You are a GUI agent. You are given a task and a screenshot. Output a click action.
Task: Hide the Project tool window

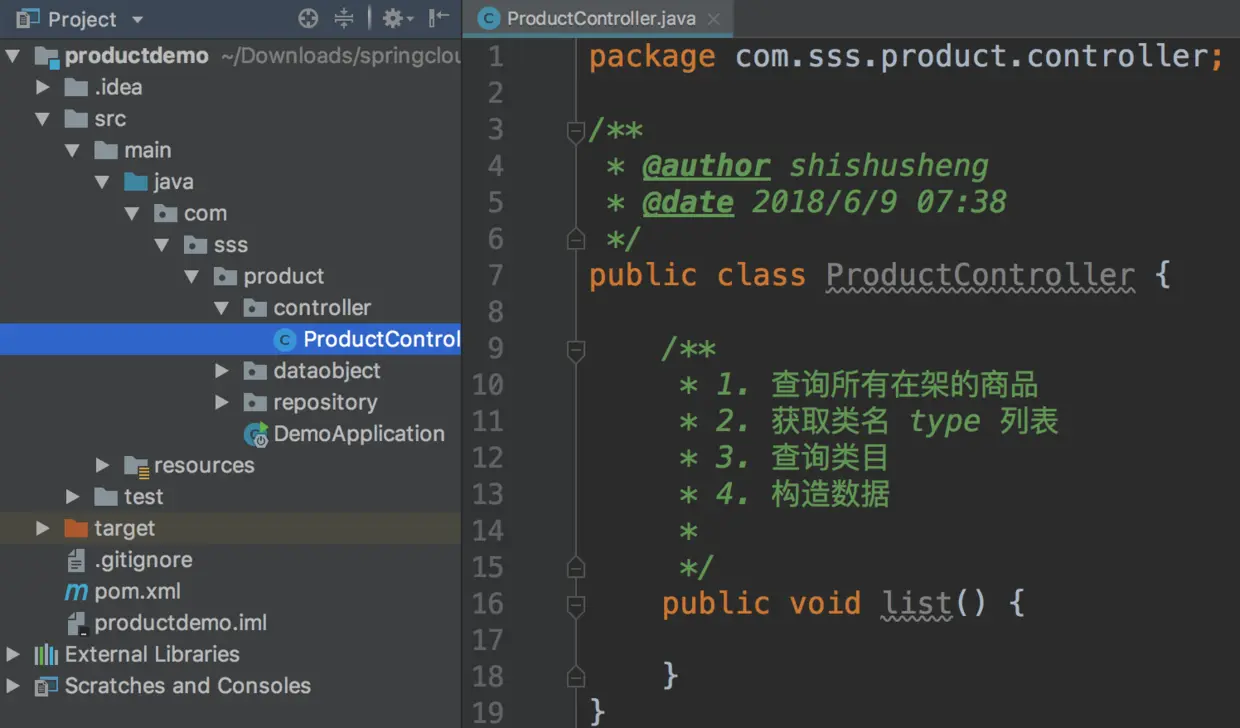click(438, 18)
